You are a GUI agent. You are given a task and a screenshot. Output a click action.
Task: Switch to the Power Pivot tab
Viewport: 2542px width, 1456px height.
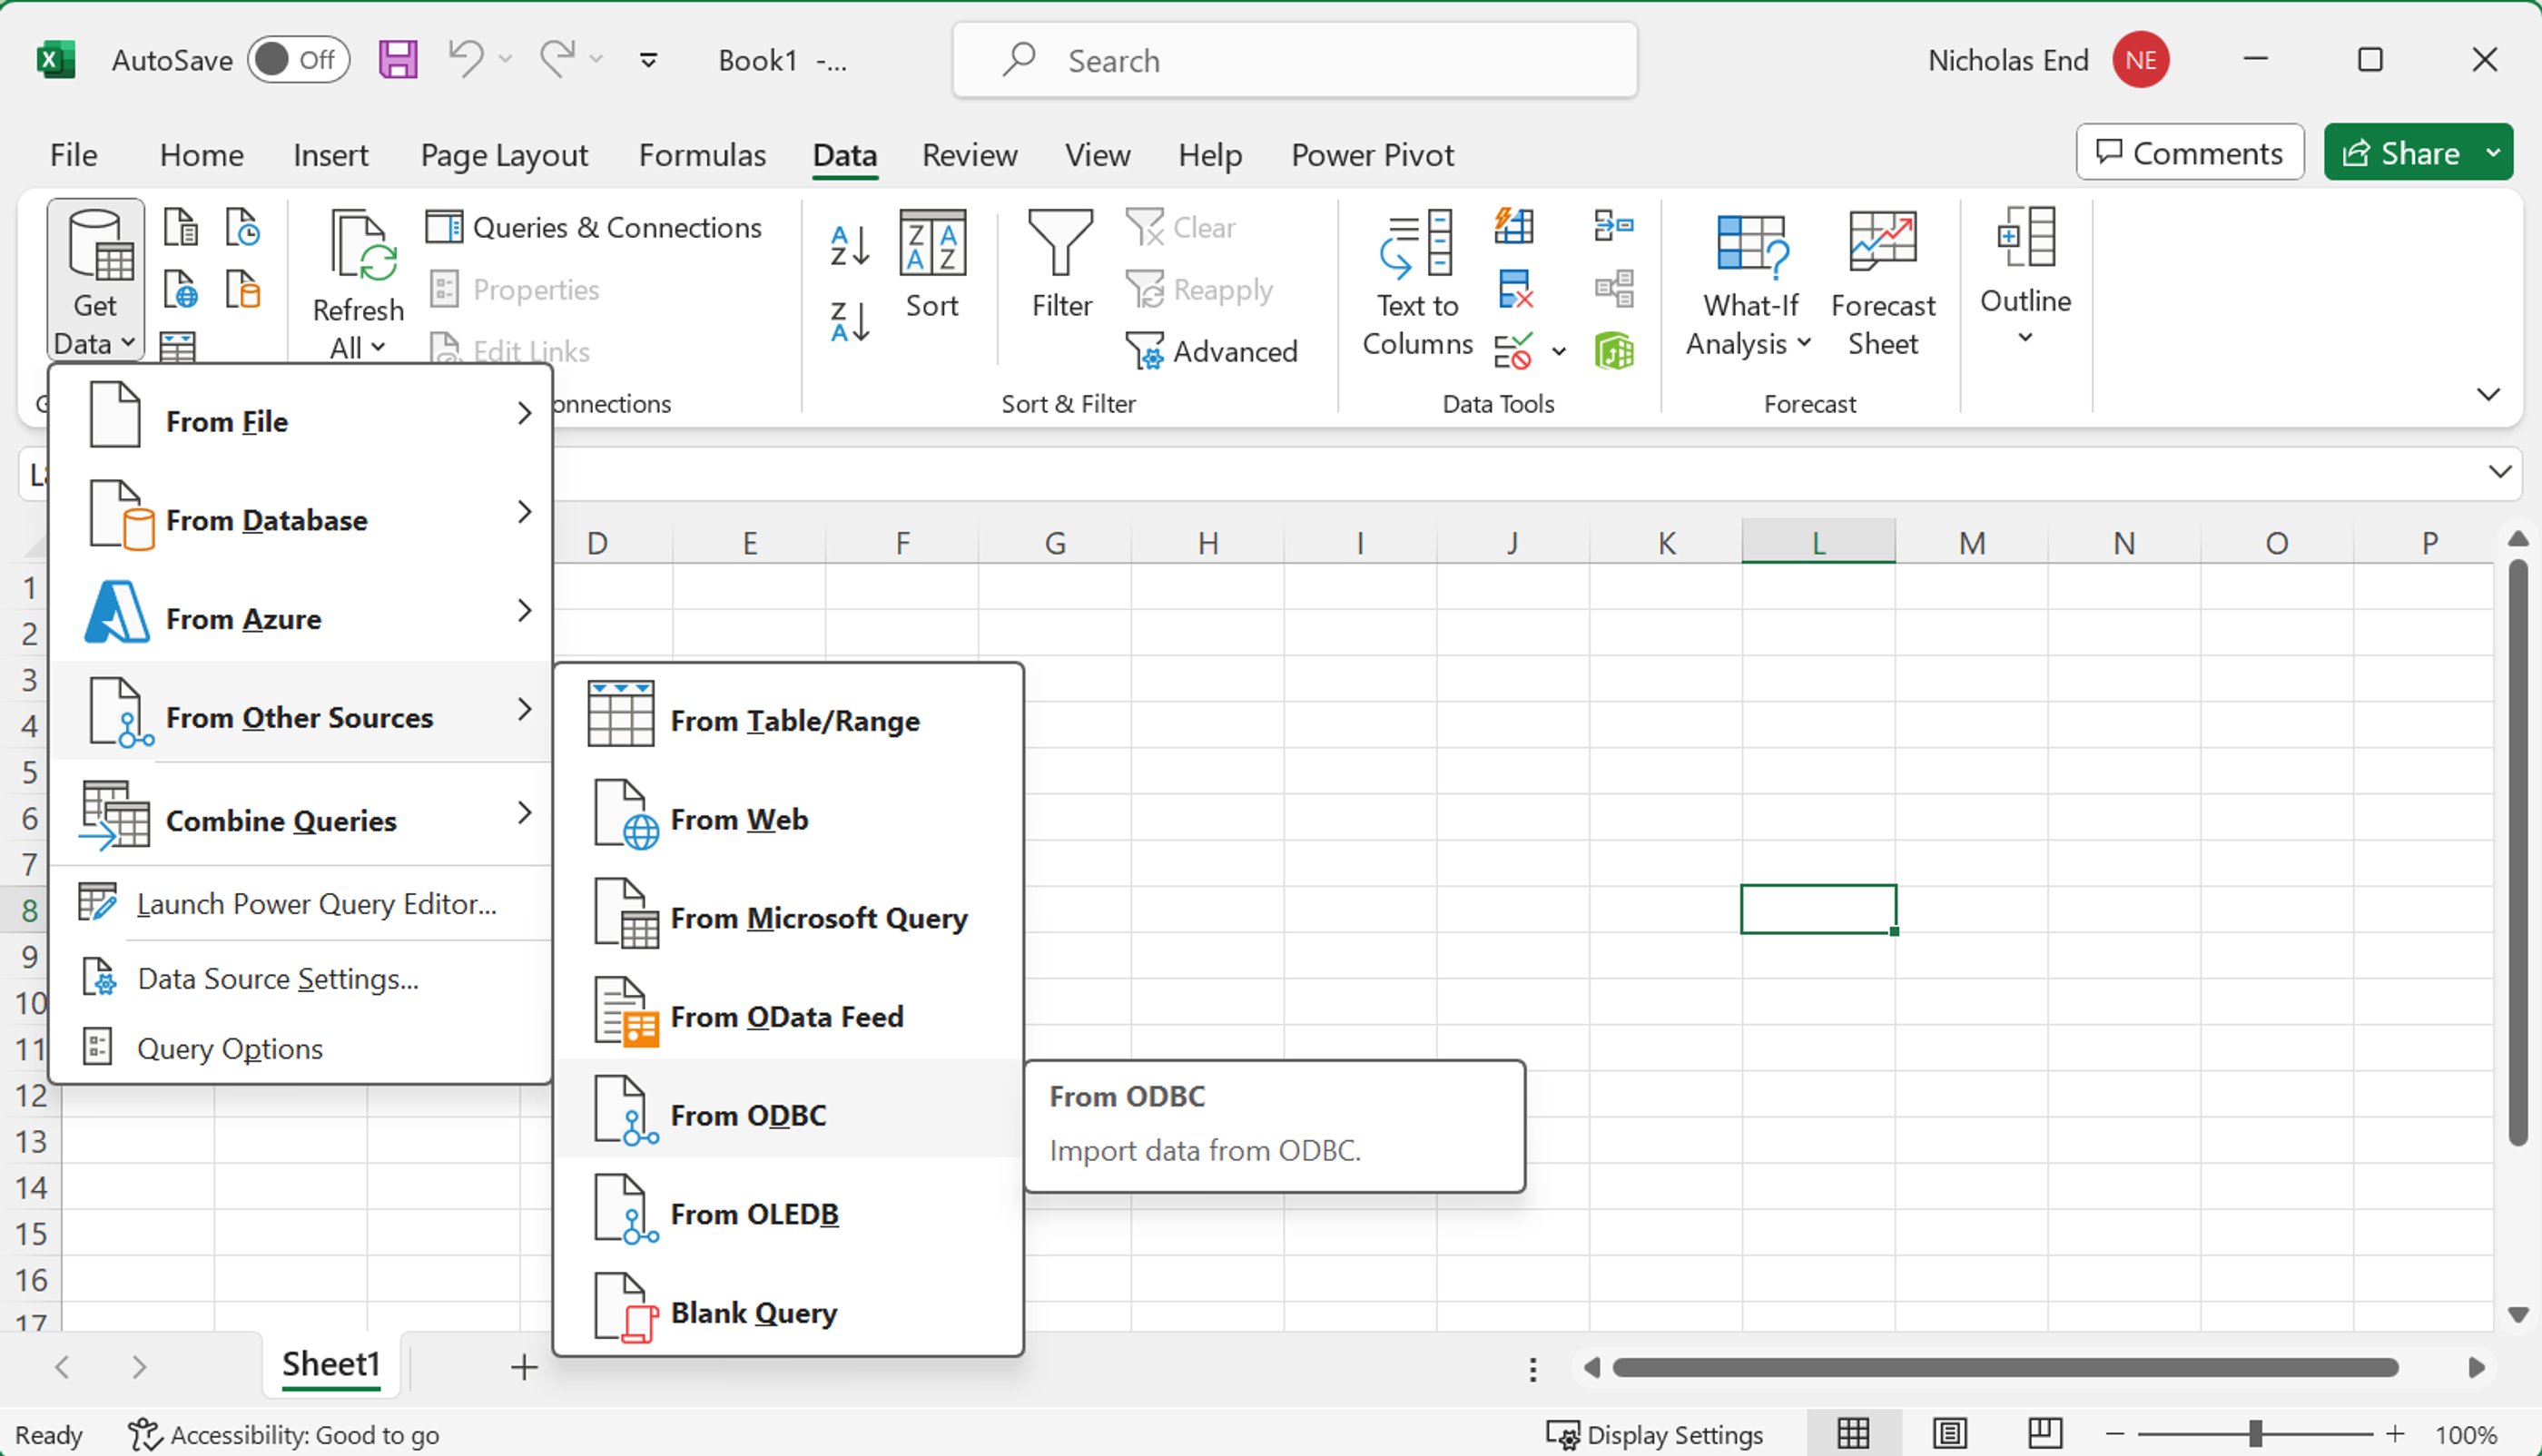1372,155
